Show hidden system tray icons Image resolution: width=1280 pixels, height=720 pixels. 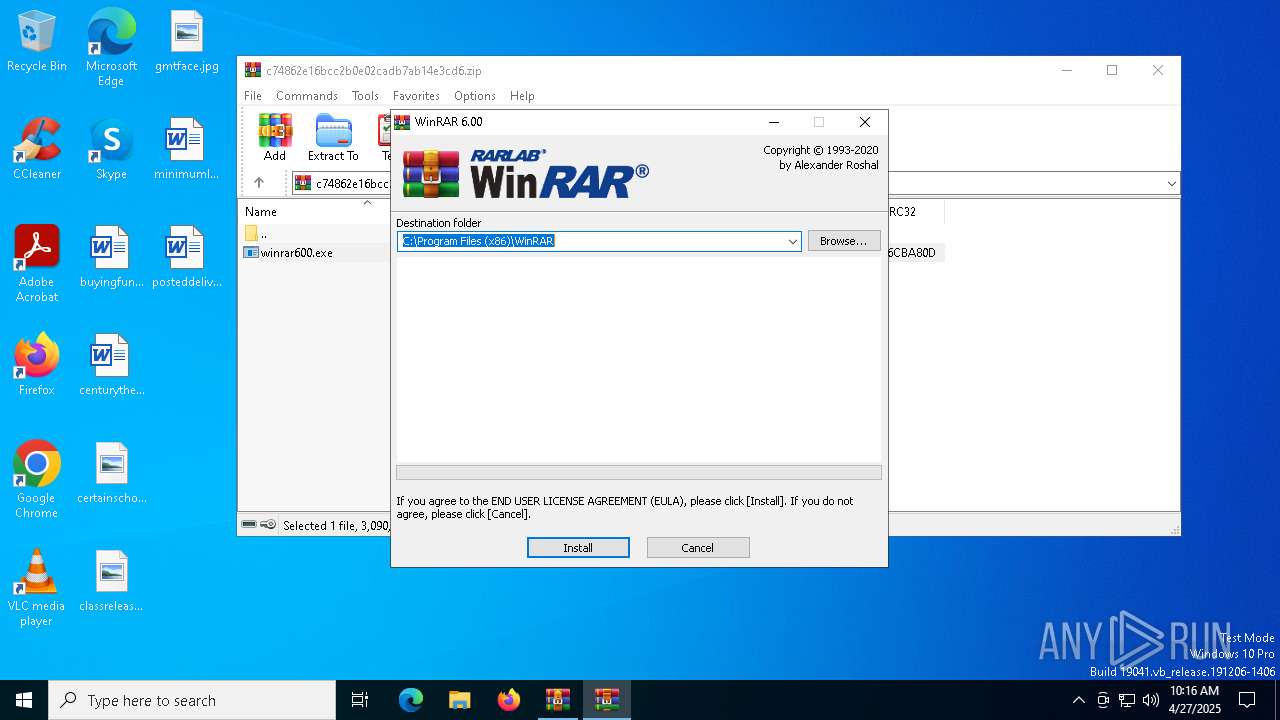click(x=1078, y=700)
